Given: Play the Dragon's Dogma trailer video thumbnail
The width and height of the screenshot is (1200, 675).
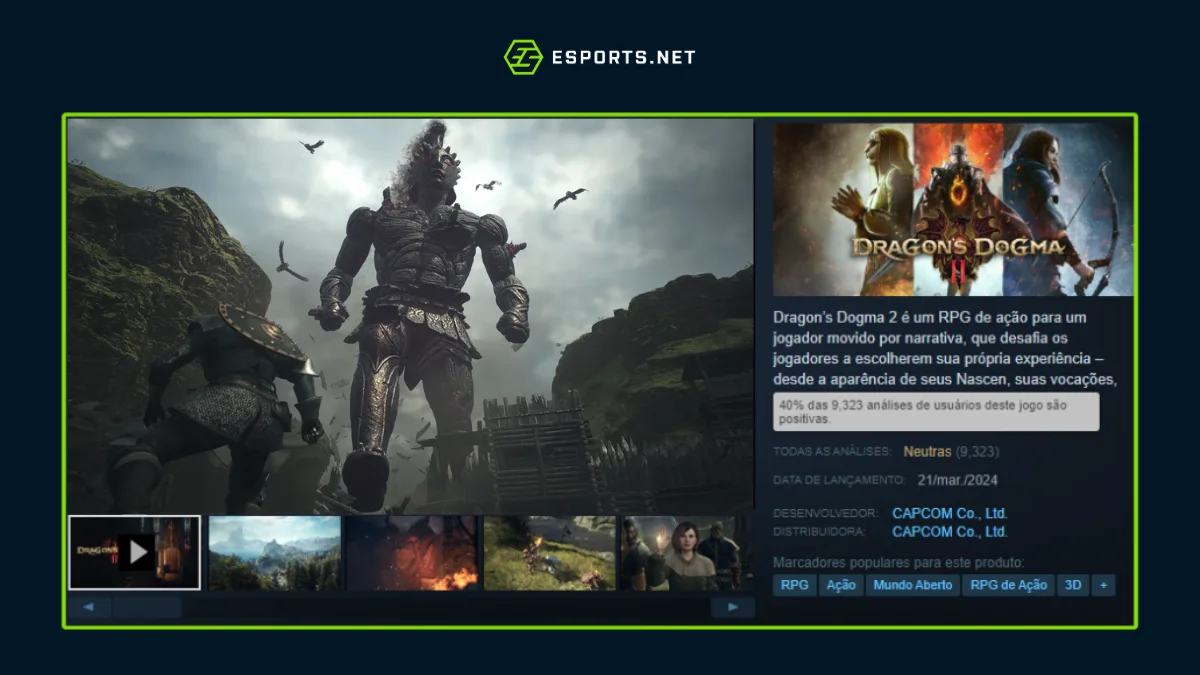Looking at the screenshot, I should tap(134, 552).
